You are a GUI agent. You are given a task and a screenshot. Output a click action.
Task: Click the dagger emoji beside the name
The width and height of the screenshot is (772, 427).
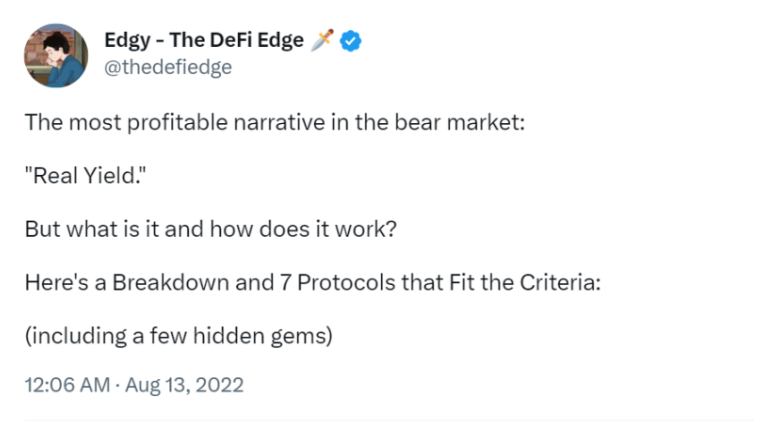pyautogui.click(x=322, y=40)
